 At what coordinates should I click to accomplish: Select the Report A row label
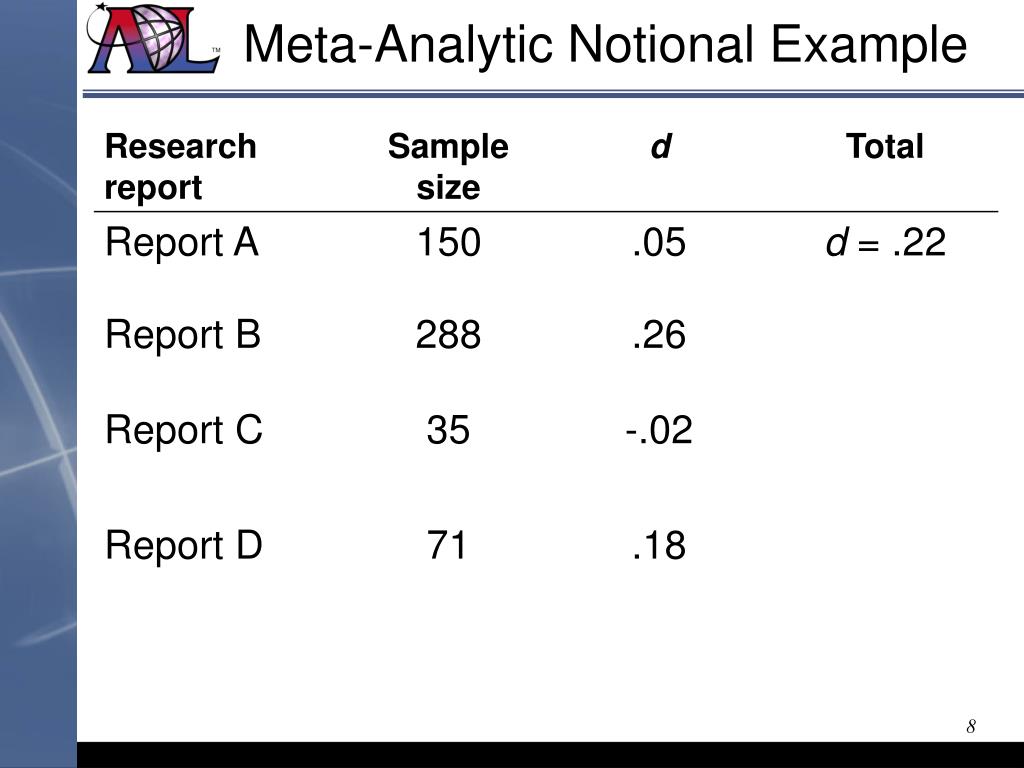[x=182, y=243]
